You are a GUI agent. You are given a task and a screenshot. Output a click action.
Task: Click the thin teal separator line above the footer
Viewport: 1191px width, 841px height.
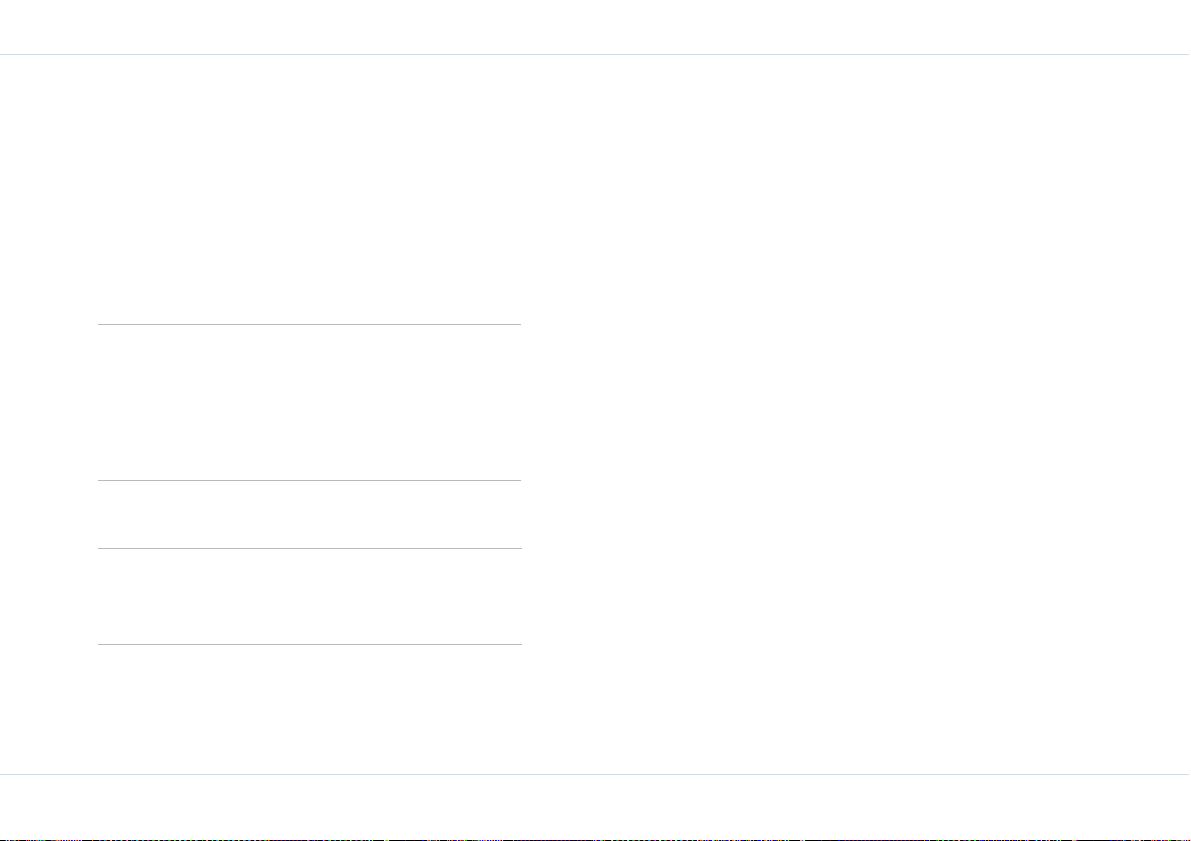[596, 774]
